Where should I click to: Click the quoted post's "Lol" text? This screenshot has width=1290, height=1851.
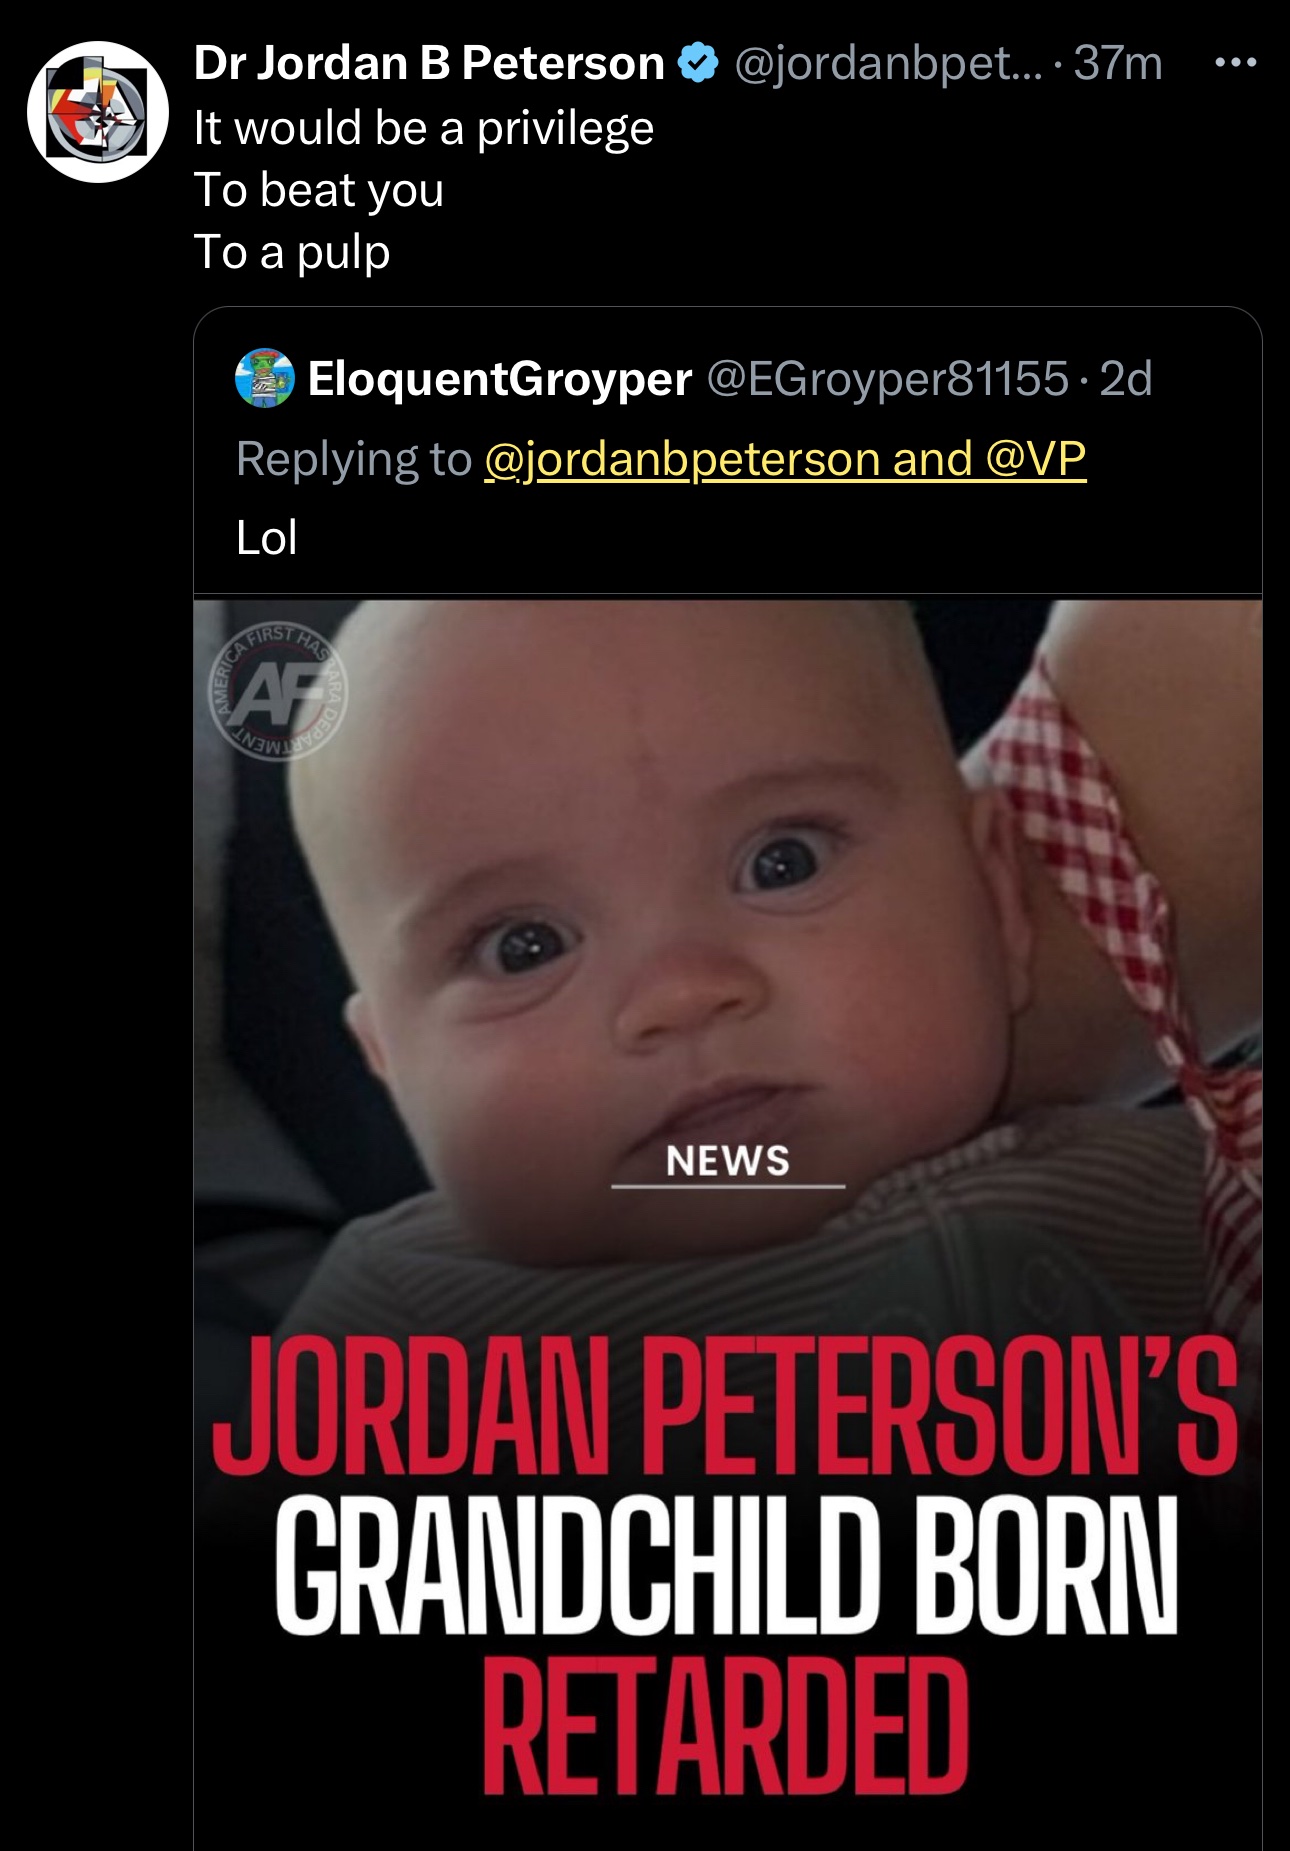pyautogui.click(x=267, y=538)
